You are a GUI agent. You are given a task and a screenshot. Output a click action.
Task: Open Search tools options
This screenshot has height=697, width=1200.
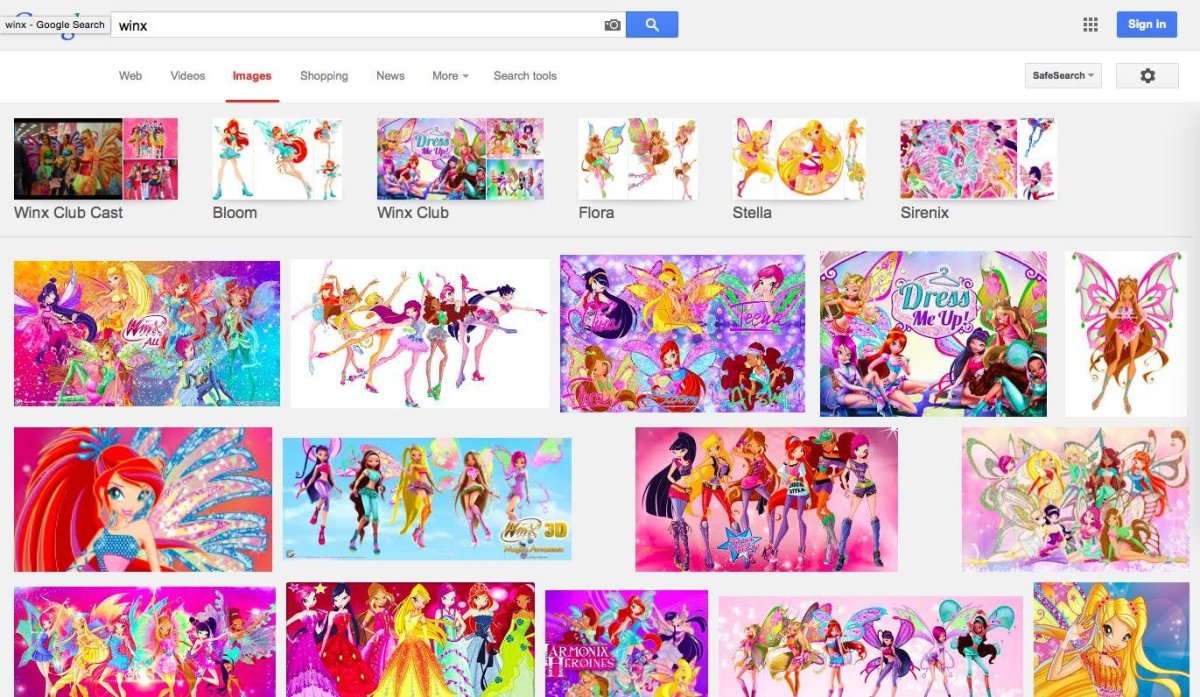click(525, 76)
